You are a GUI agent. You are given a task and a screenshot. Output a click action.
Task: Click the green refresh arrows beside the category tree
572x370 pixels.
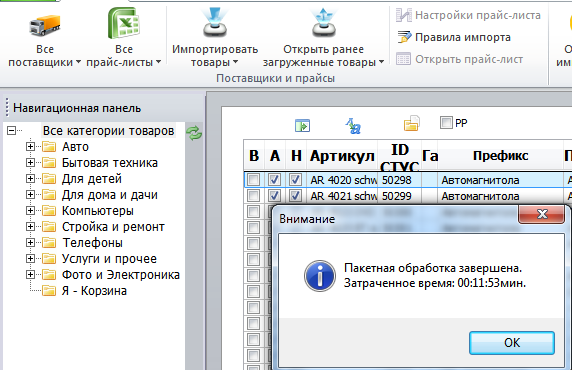point(194,133)
